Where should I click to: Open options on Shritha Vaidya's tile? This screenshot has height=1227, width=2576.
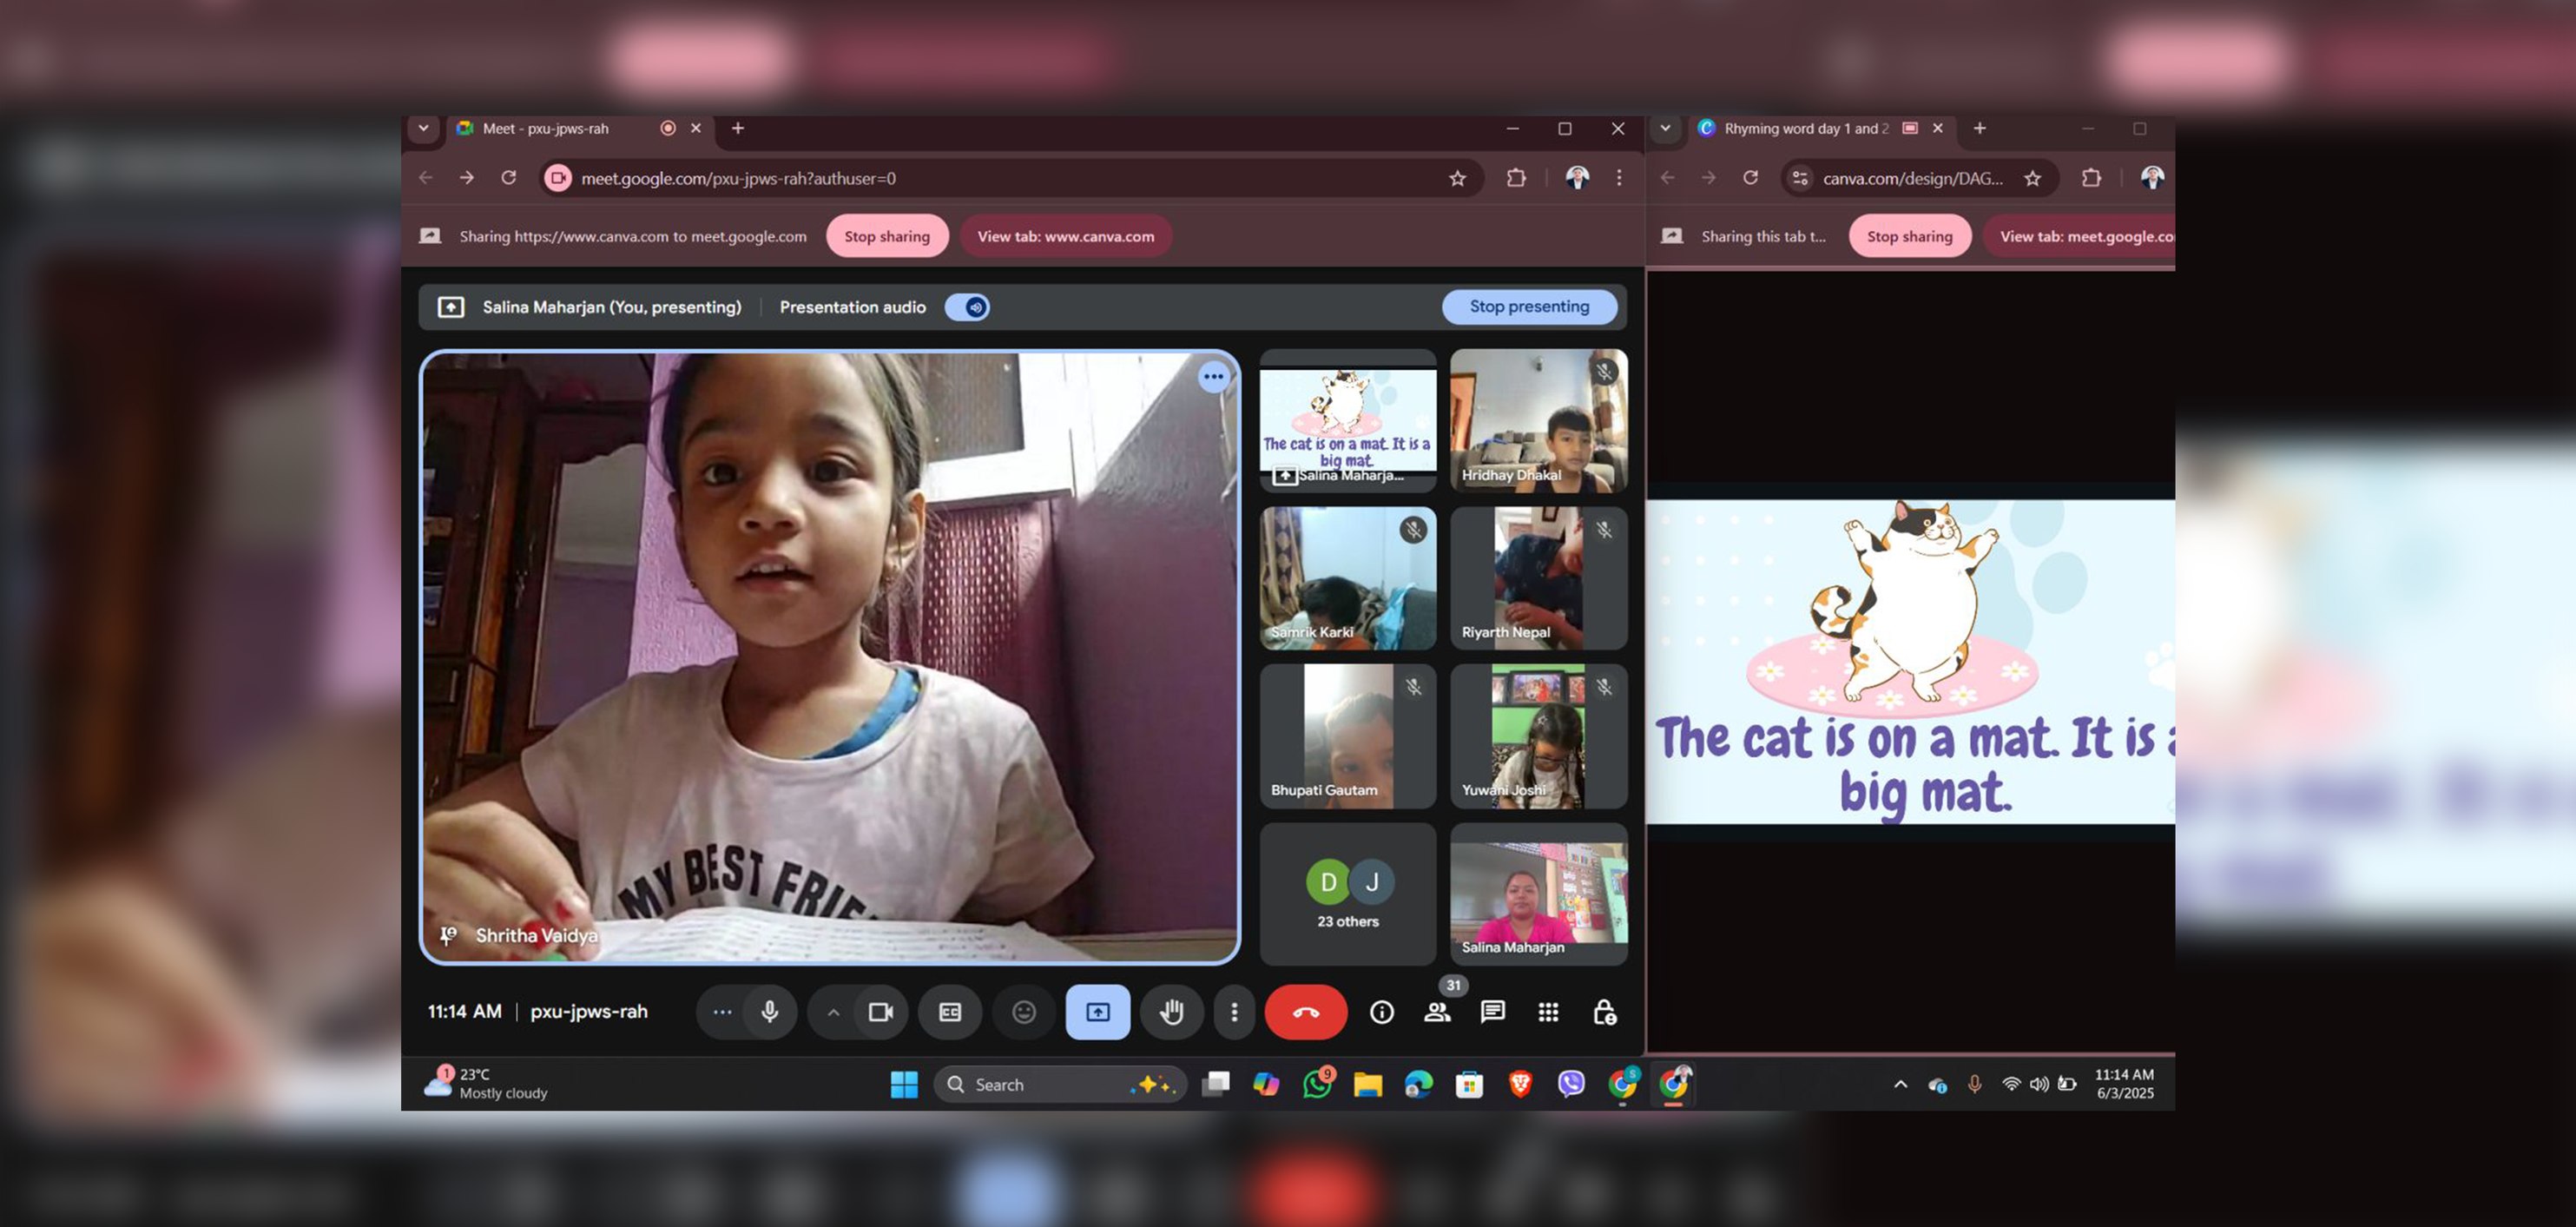(1213, 377)
